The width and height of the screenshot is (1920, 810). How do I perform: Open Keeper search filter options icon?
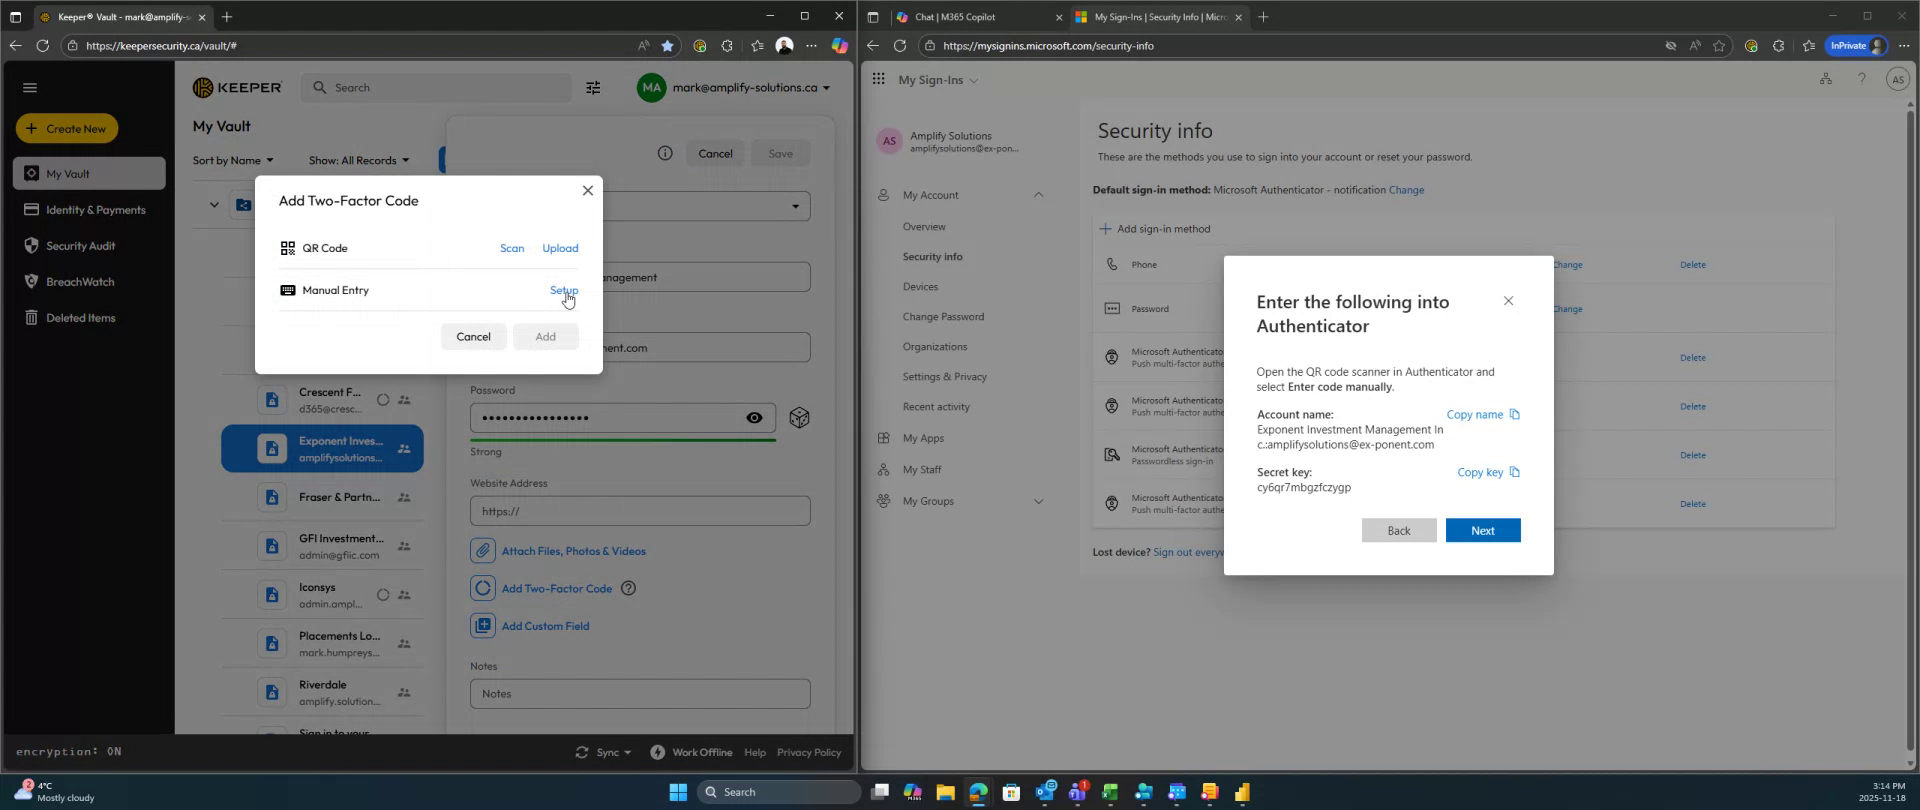tap(593, 88)
